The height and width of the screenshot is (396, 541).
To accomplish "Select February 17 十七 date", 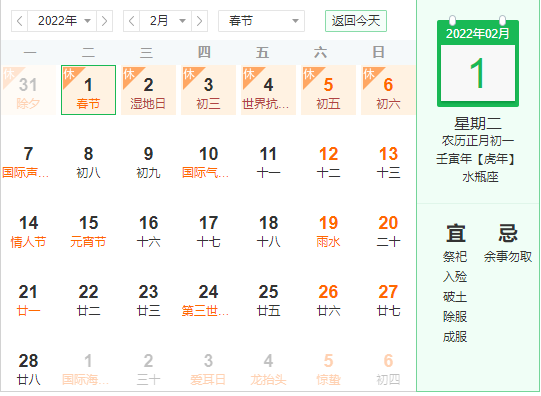I will [x=208, y=231].
